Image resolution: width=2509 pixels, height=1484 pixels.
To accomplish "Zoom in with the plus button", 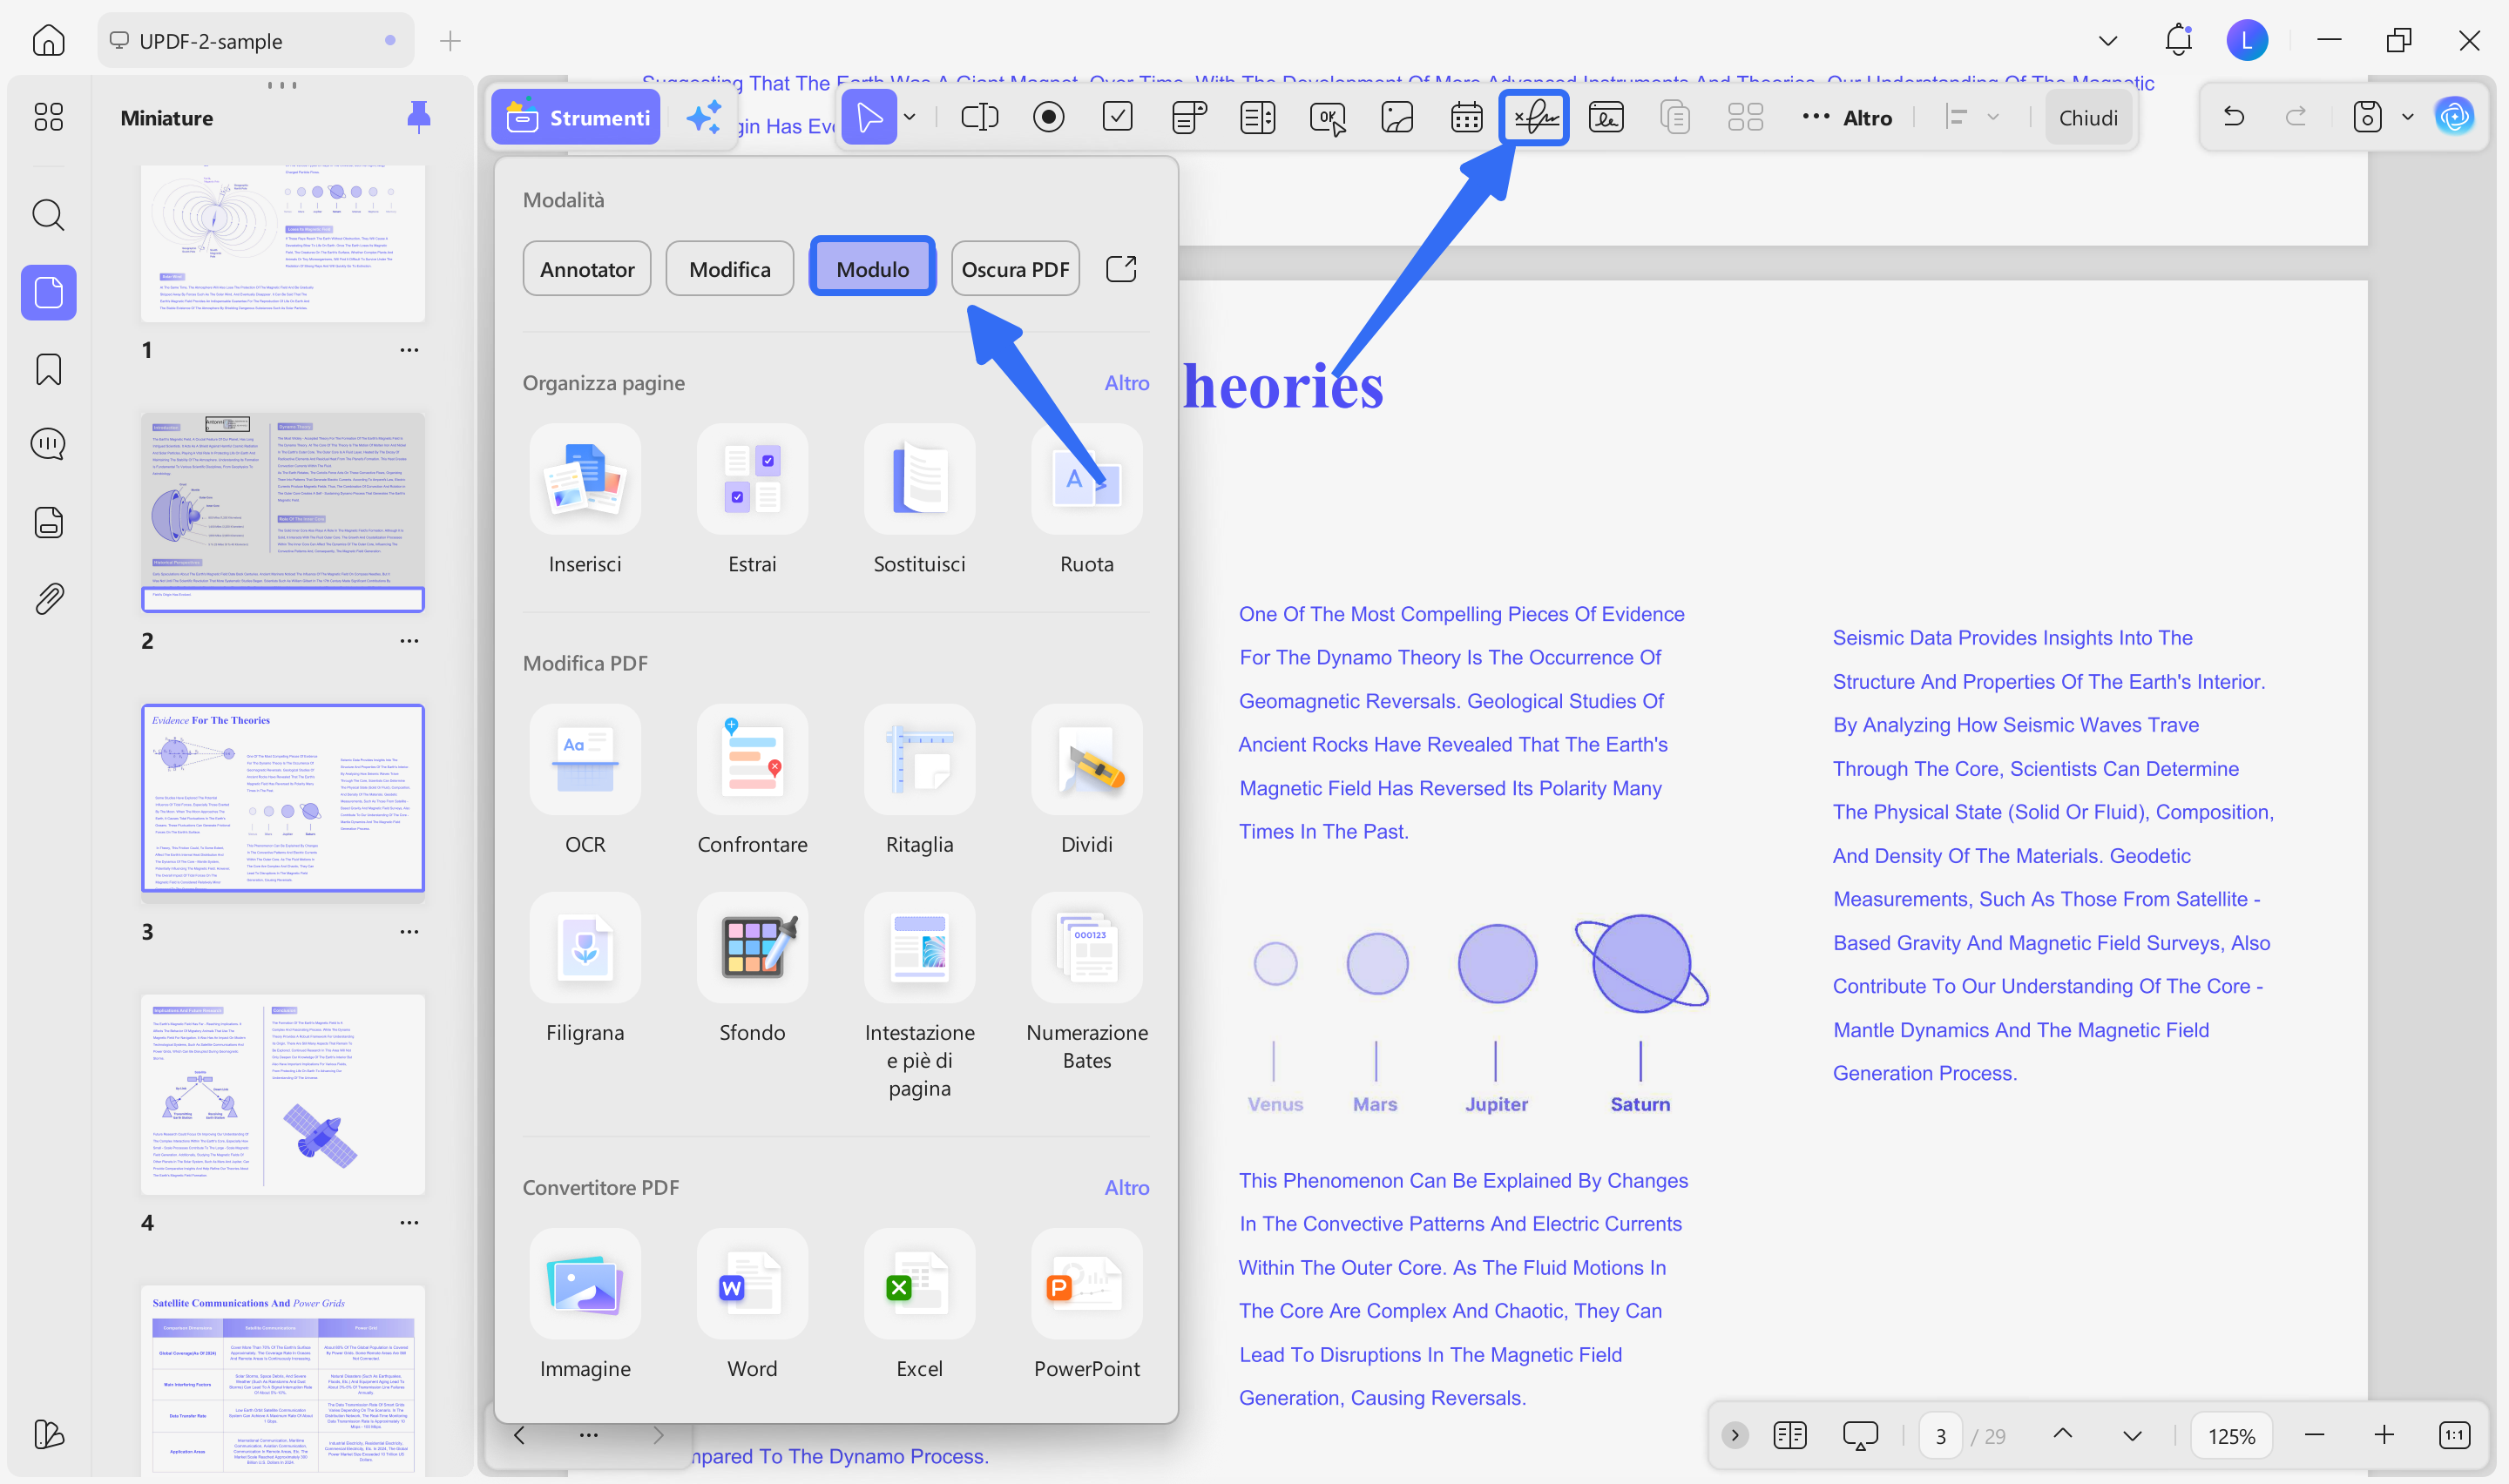I will [x=2384, y=1436].
